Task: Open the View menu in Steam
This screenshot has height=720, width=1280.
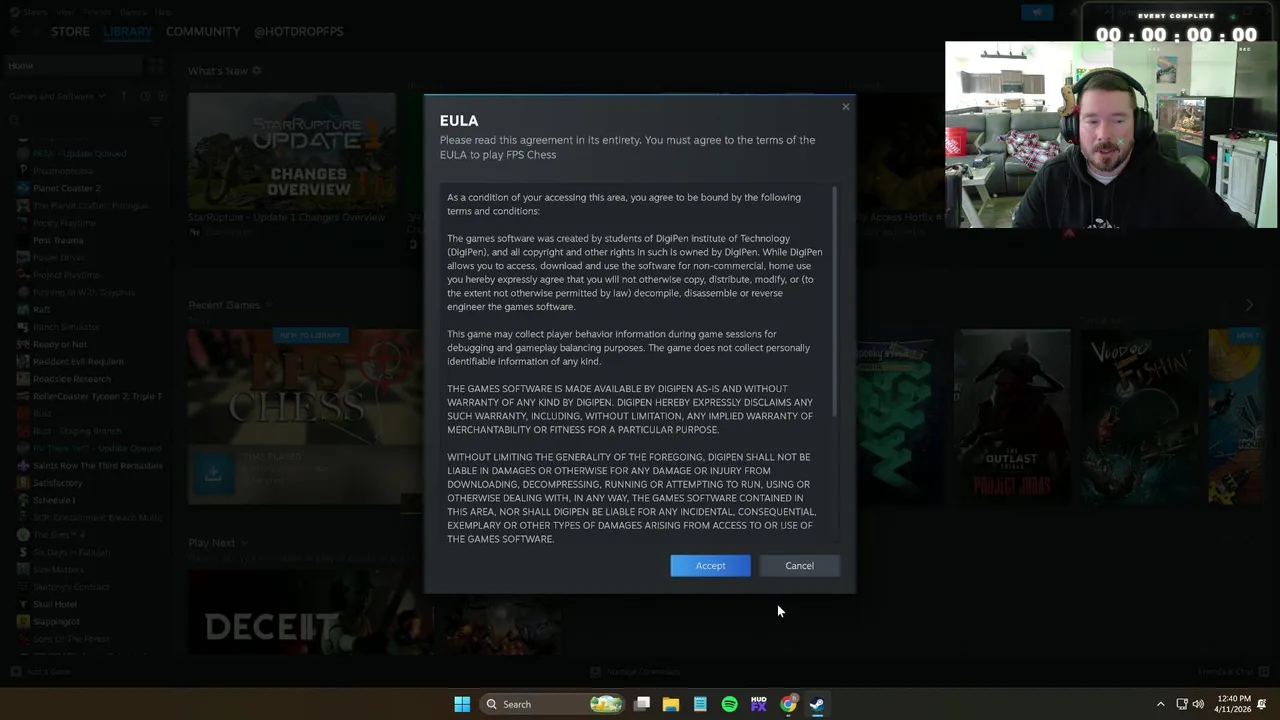Action: 66,12
